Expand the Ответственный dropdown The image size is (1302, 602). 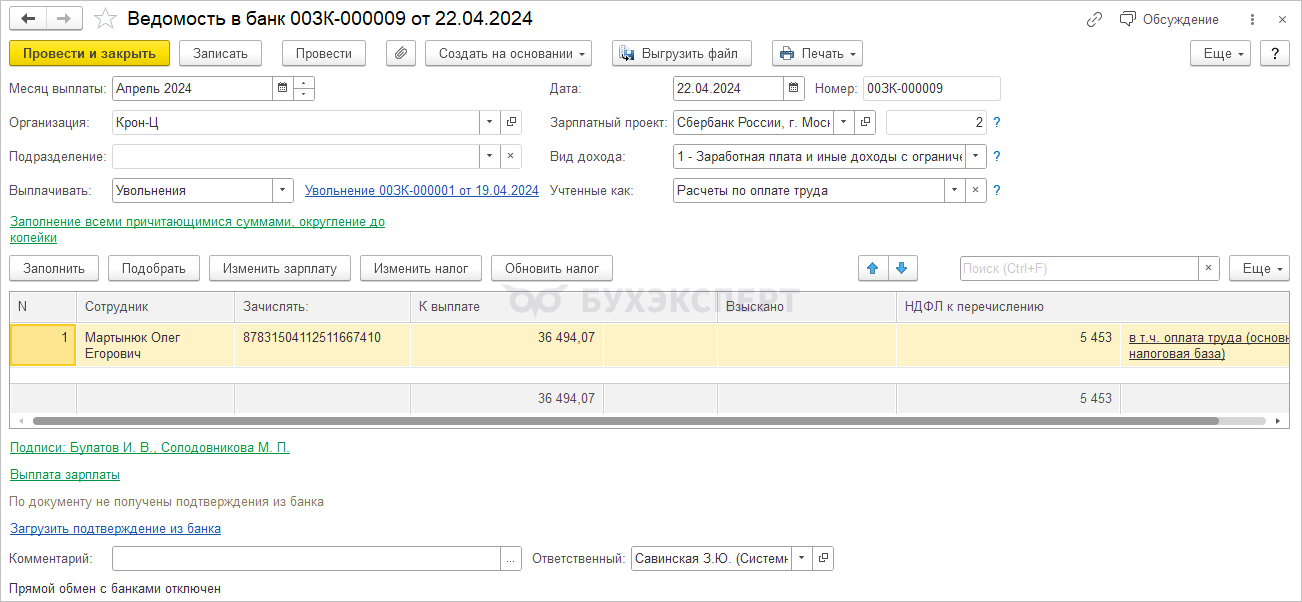pos(802,558)
